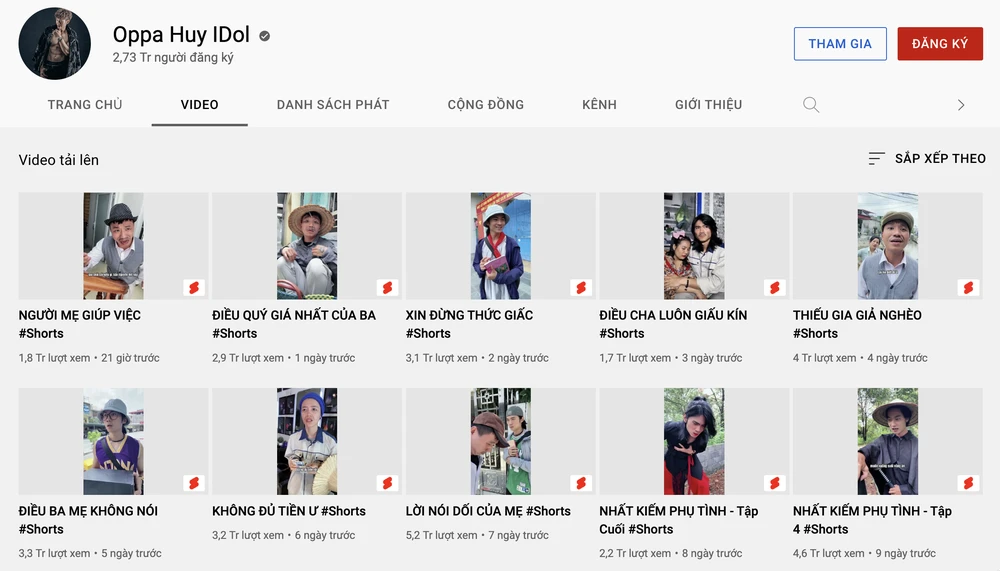Click Shorts icon on LỜI NÓI DỐI CỦA MẸ thumbnail
1000x571 pixels.
point(581,484)
